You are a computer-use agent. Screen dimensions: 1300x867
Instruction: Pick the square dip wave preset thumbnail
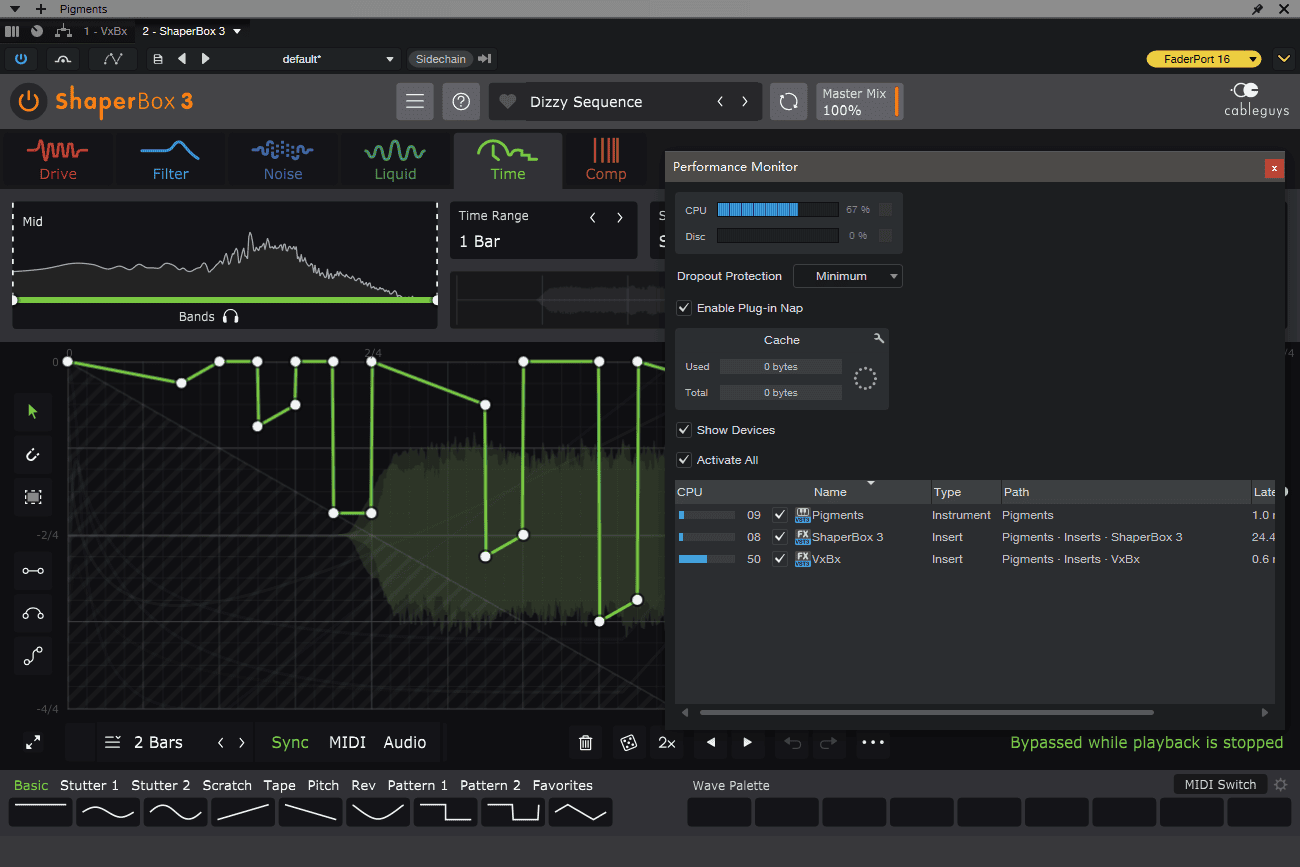[x=514, y=811]
